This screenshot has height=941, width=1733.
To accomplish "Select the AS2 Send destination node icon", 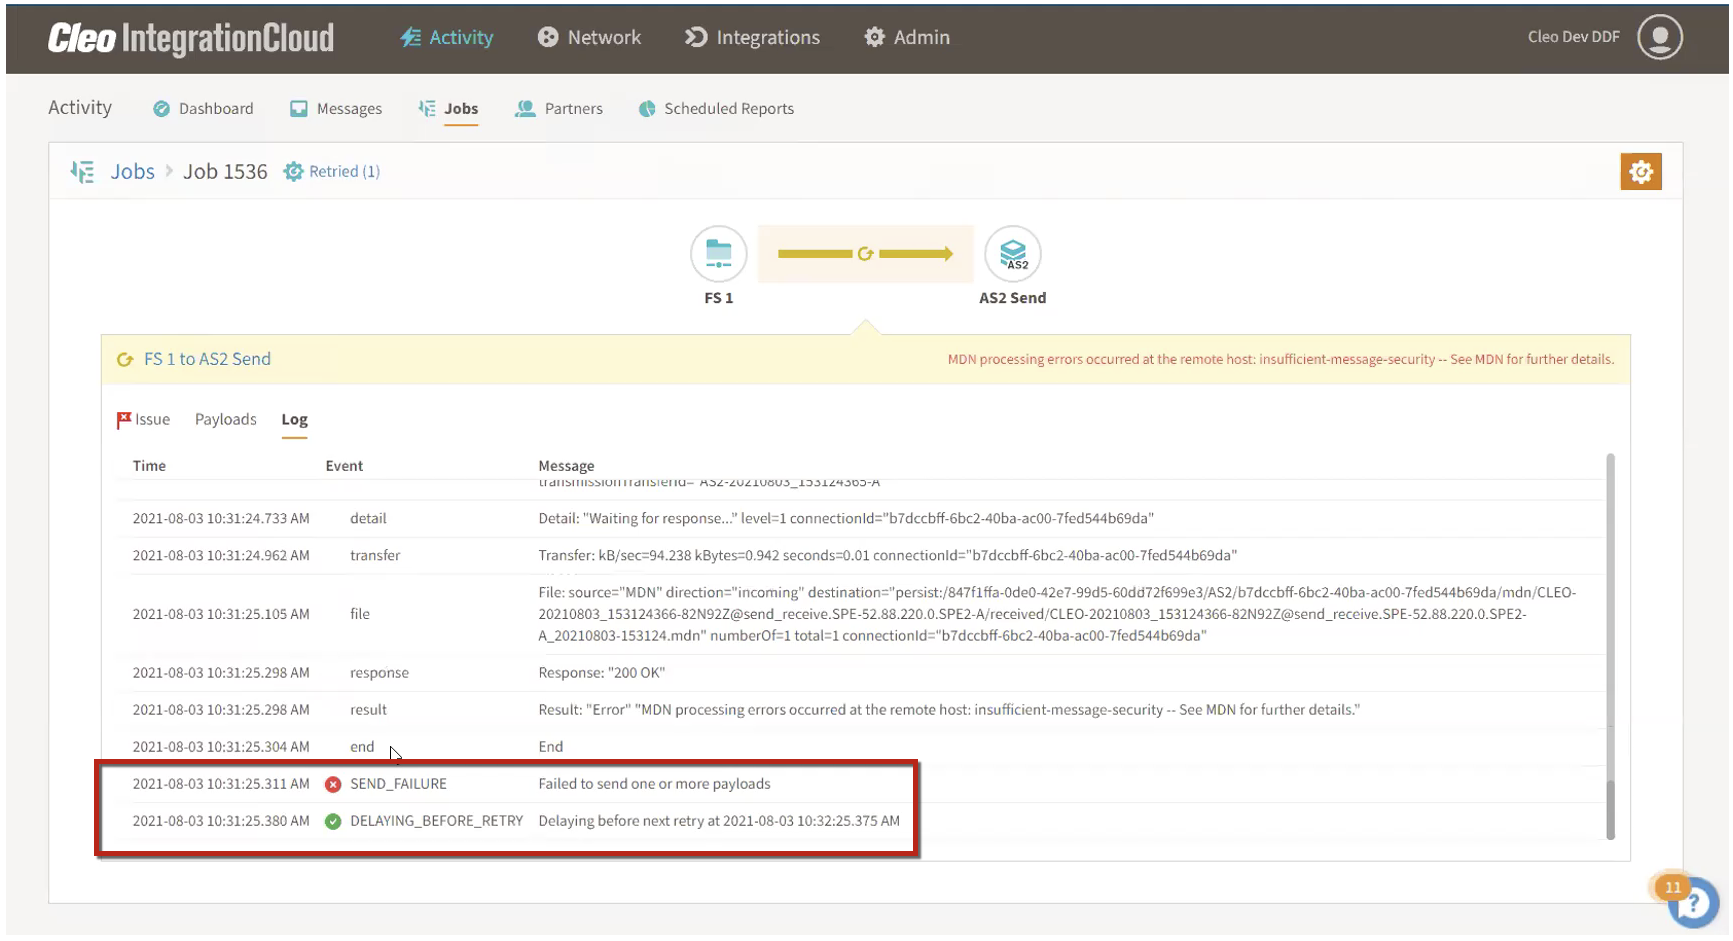I will coord(1013,254).
